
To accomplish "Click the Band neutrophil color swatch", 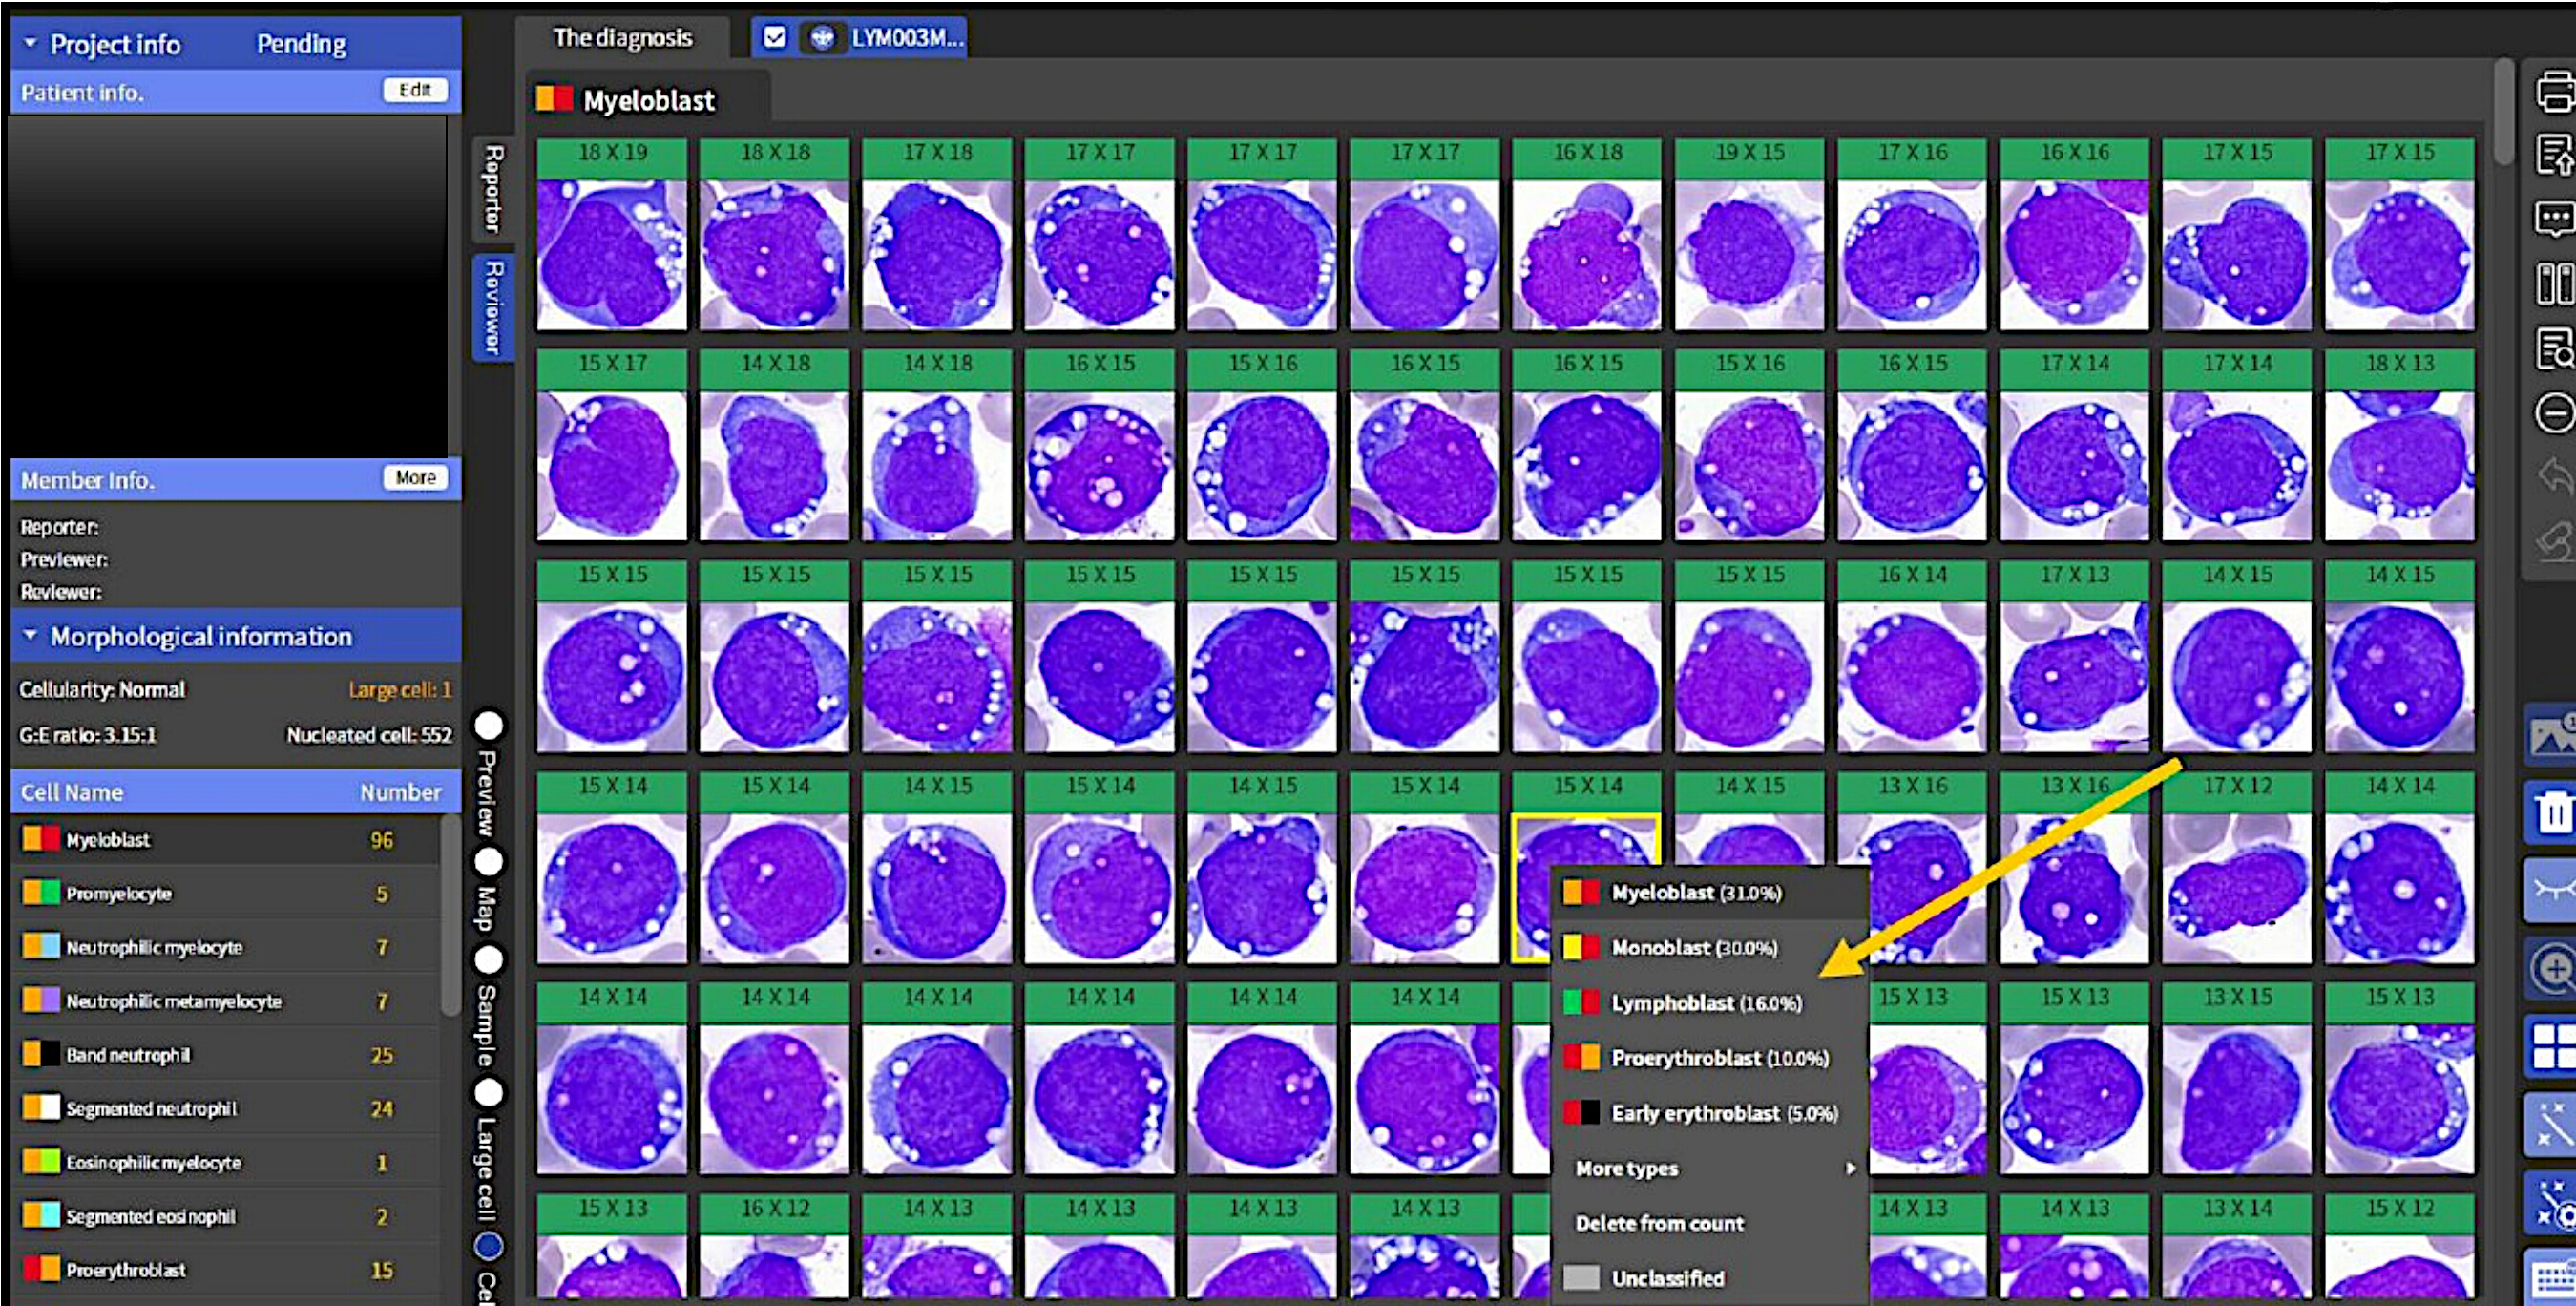I will (x=40, y=1054).
